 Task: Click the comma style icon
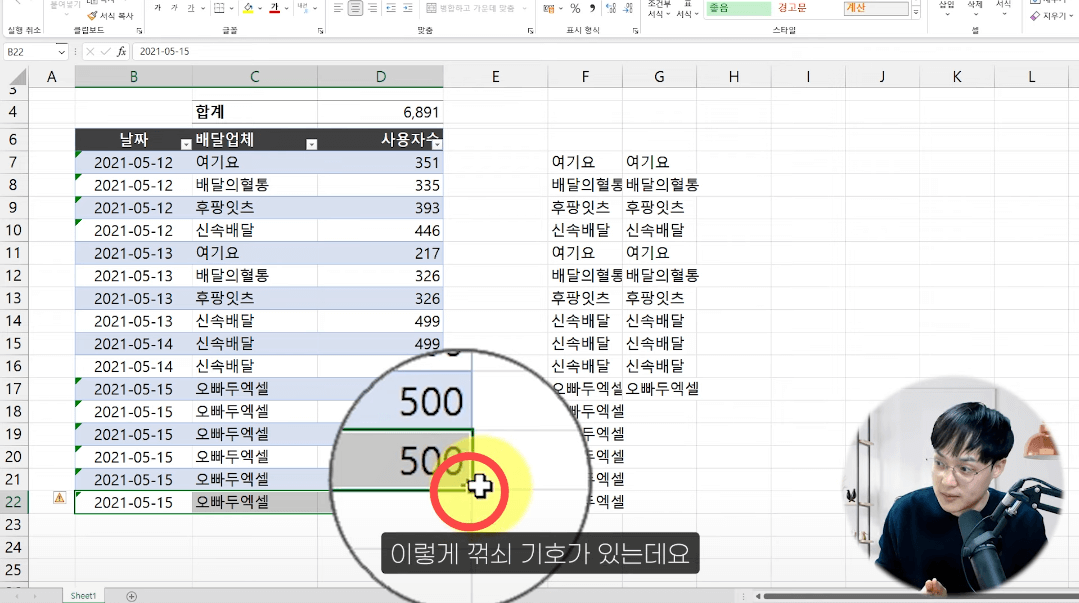tap(592, 8)
